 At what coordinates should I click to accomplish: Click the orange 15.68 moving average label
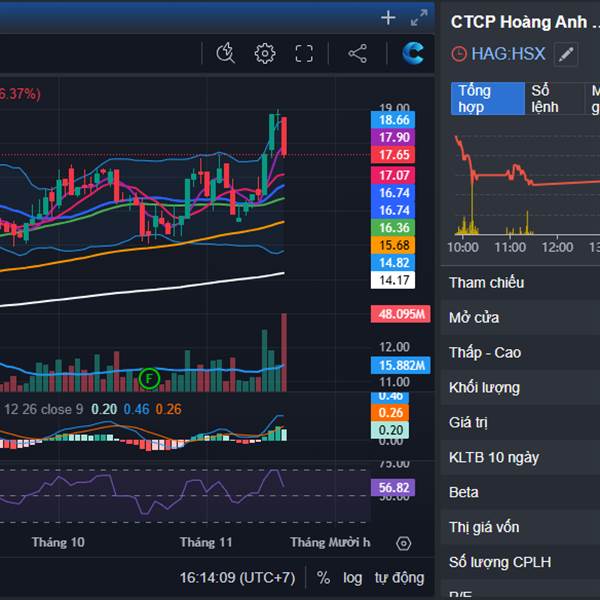[393, 245]
